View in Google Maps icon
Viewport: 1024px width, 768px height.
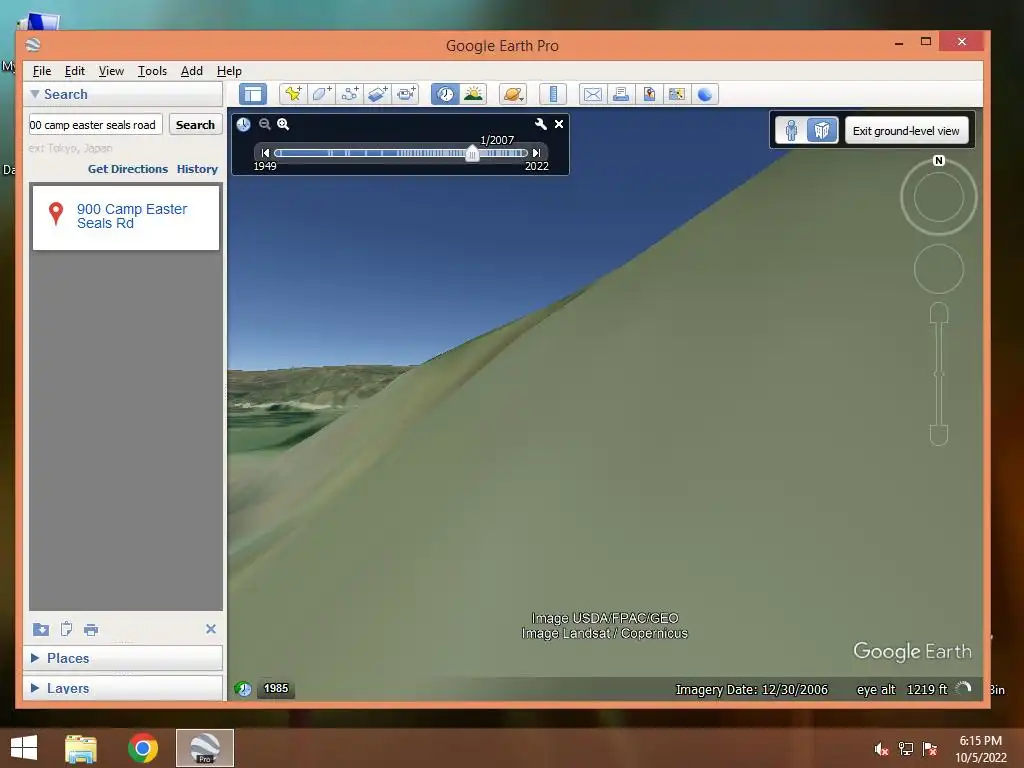tap(677, 94)
